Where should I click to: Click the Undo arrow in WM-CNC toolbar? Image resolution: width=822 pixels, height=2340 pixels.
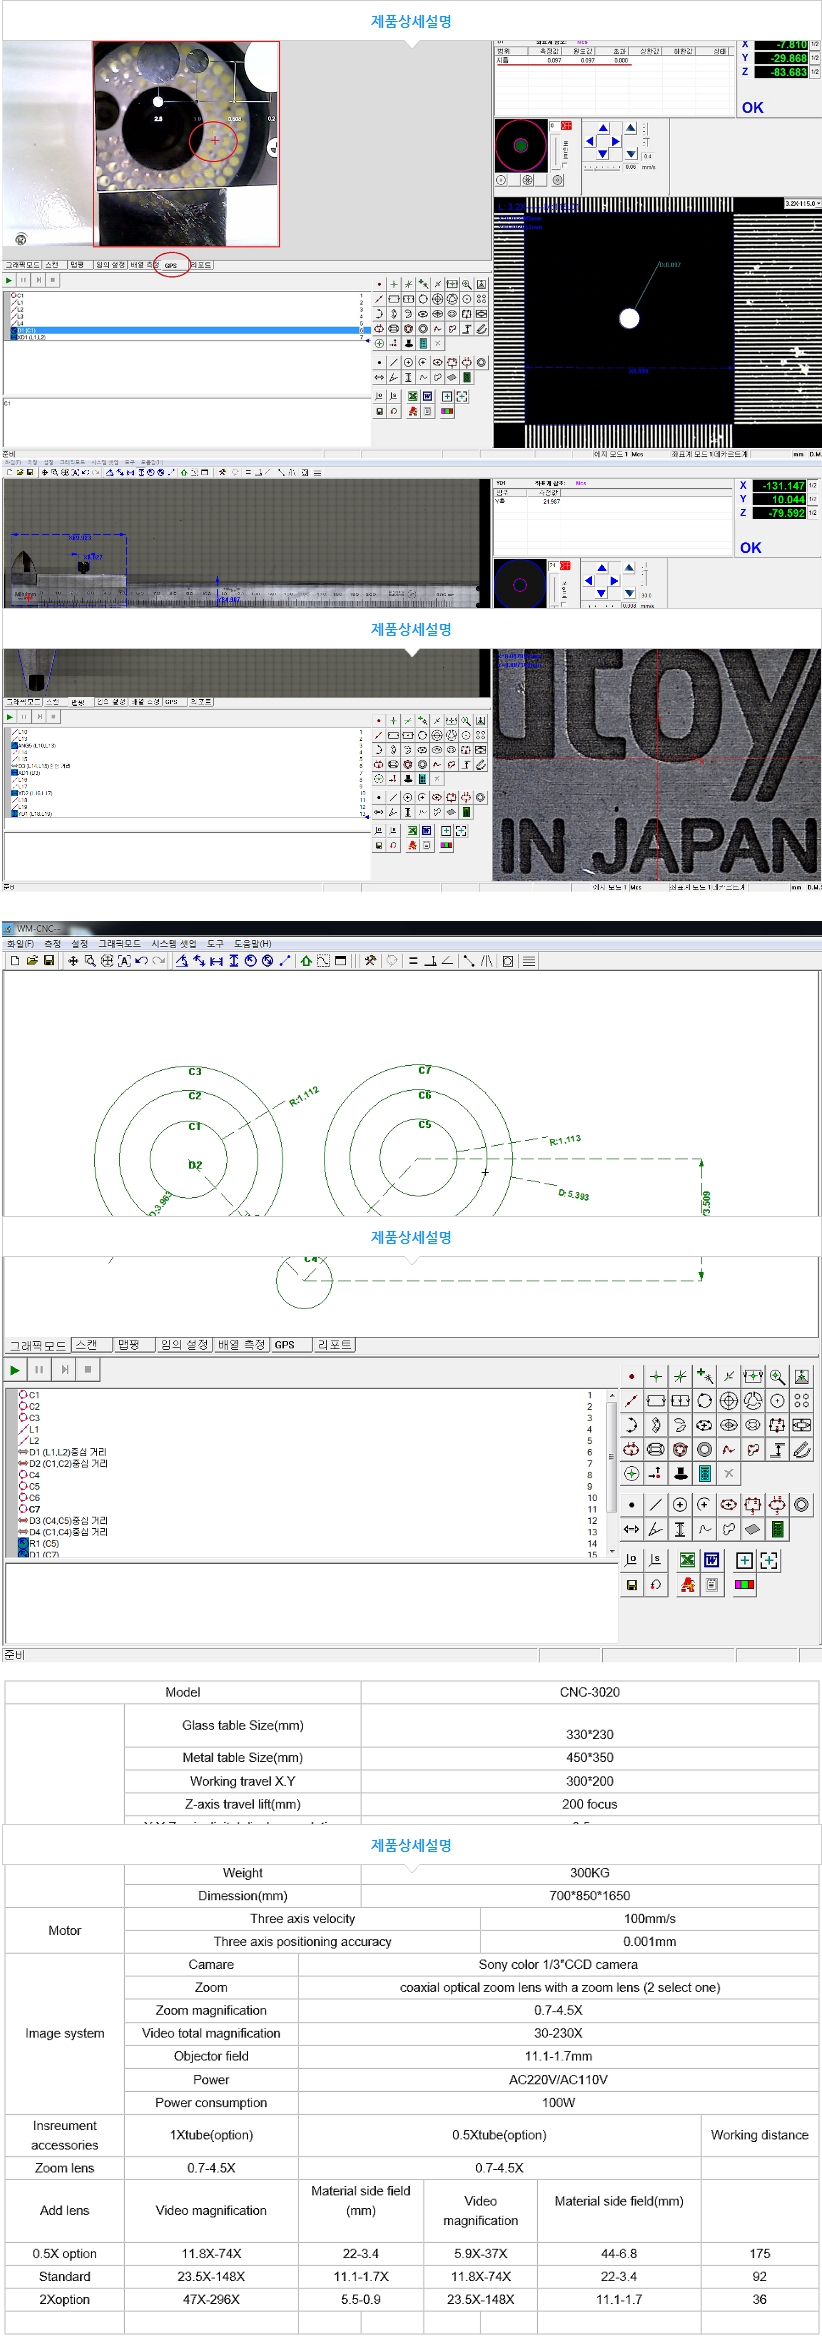click(141, 960)
